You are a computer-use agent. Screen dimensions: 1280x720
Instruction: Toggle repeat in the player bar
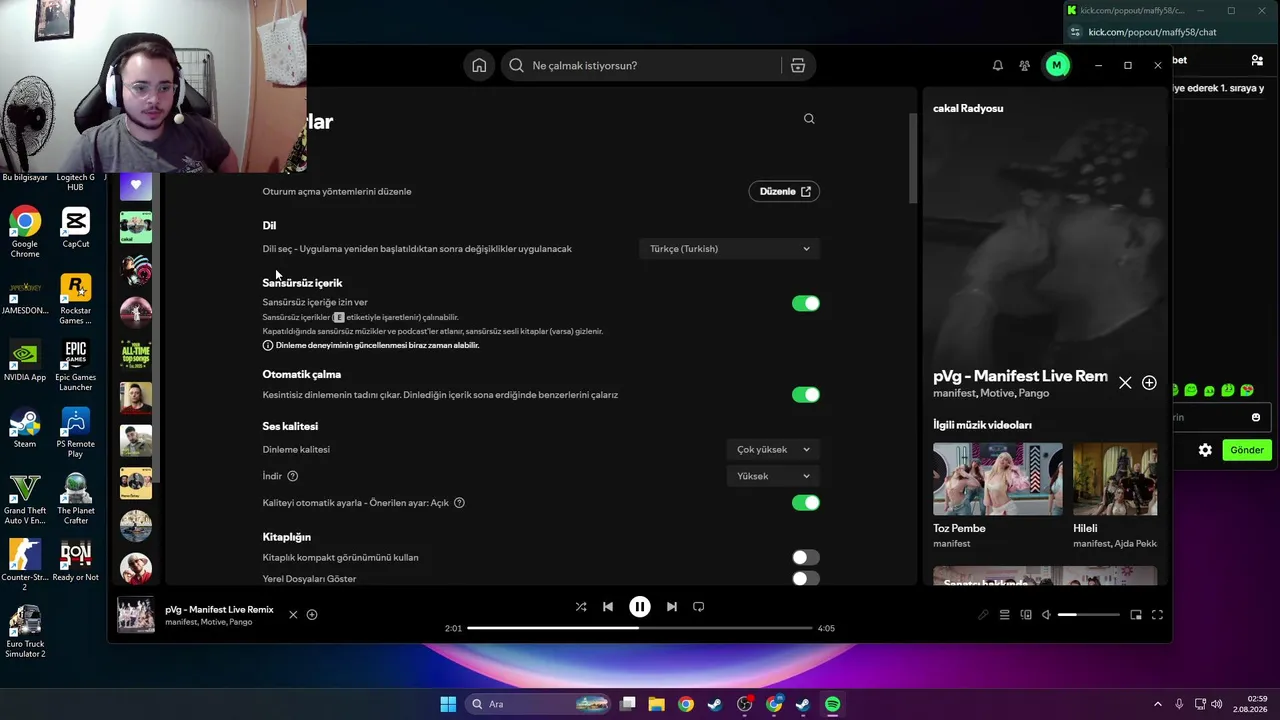click(699, 607)
